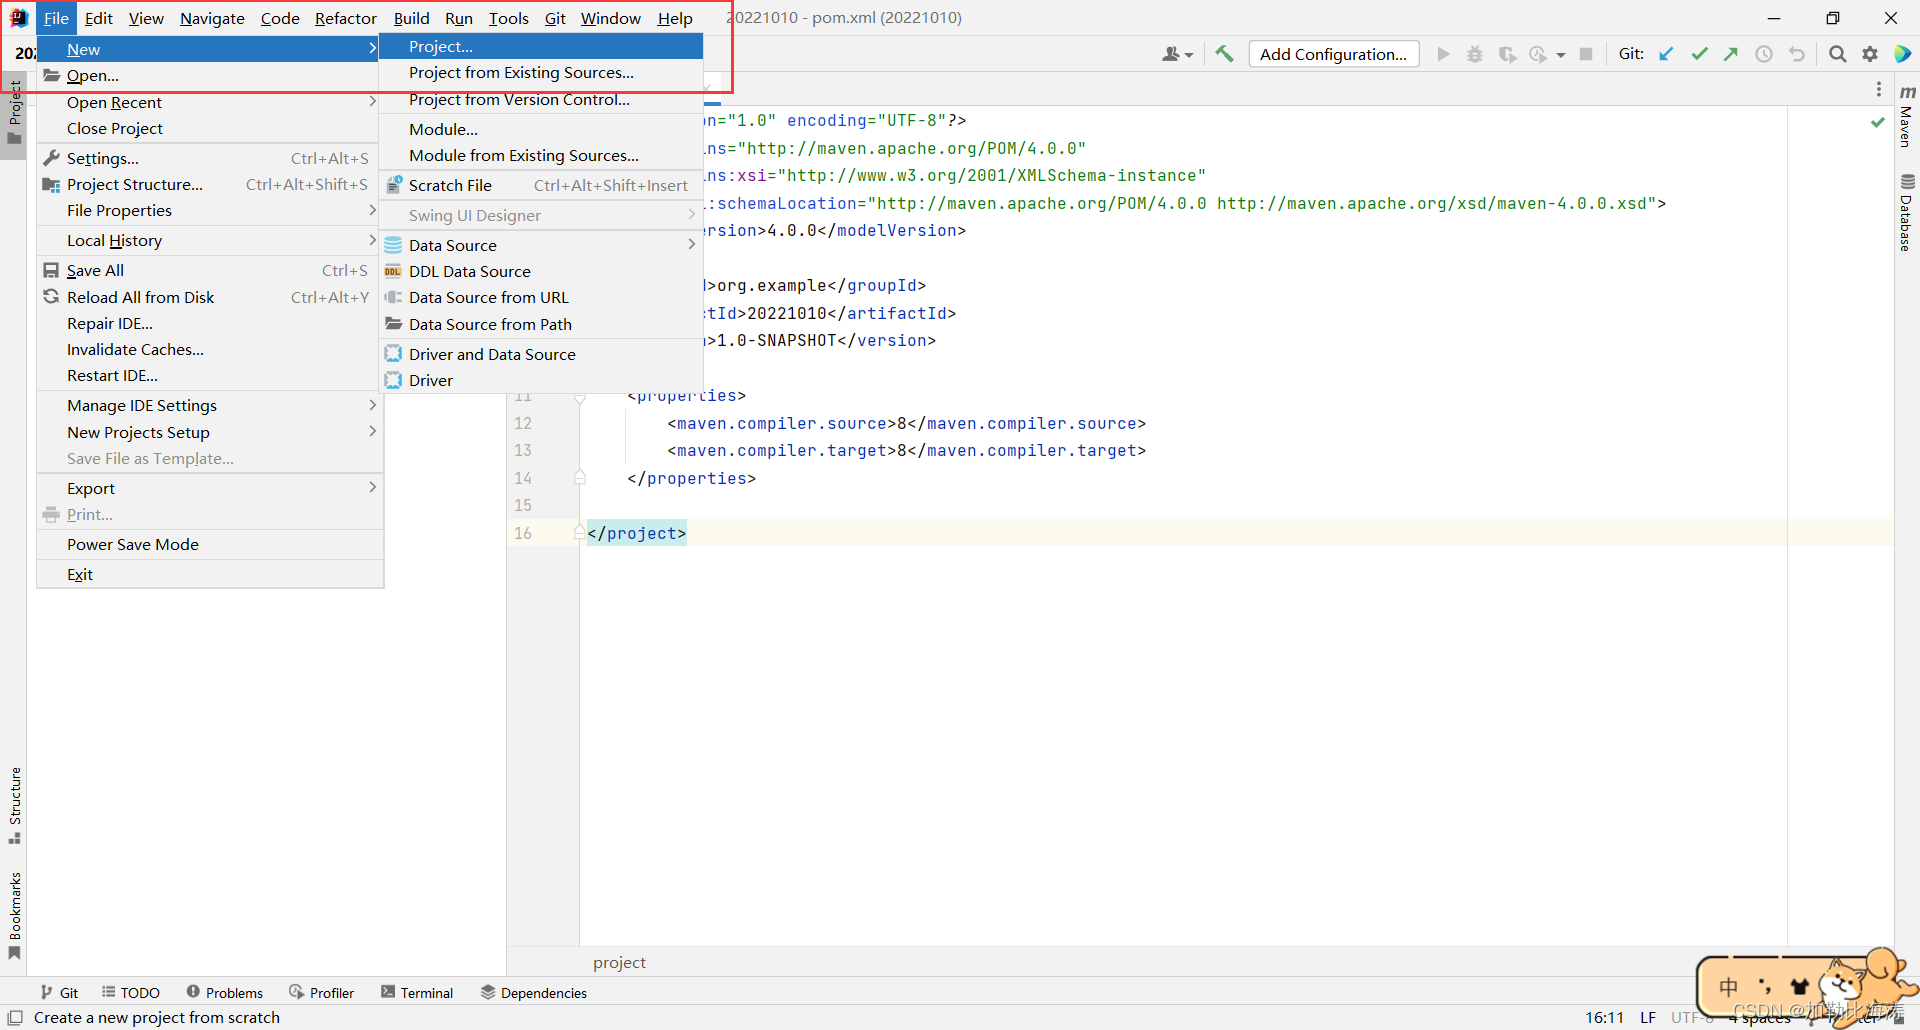Select Module... menu item

pos(541,129)
